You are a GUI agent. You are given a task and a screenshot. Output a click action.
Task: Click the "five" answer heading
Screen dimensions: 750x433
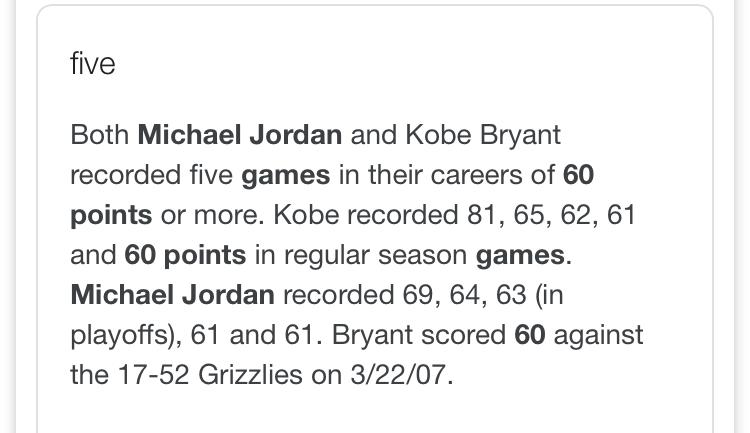(93, 64)
